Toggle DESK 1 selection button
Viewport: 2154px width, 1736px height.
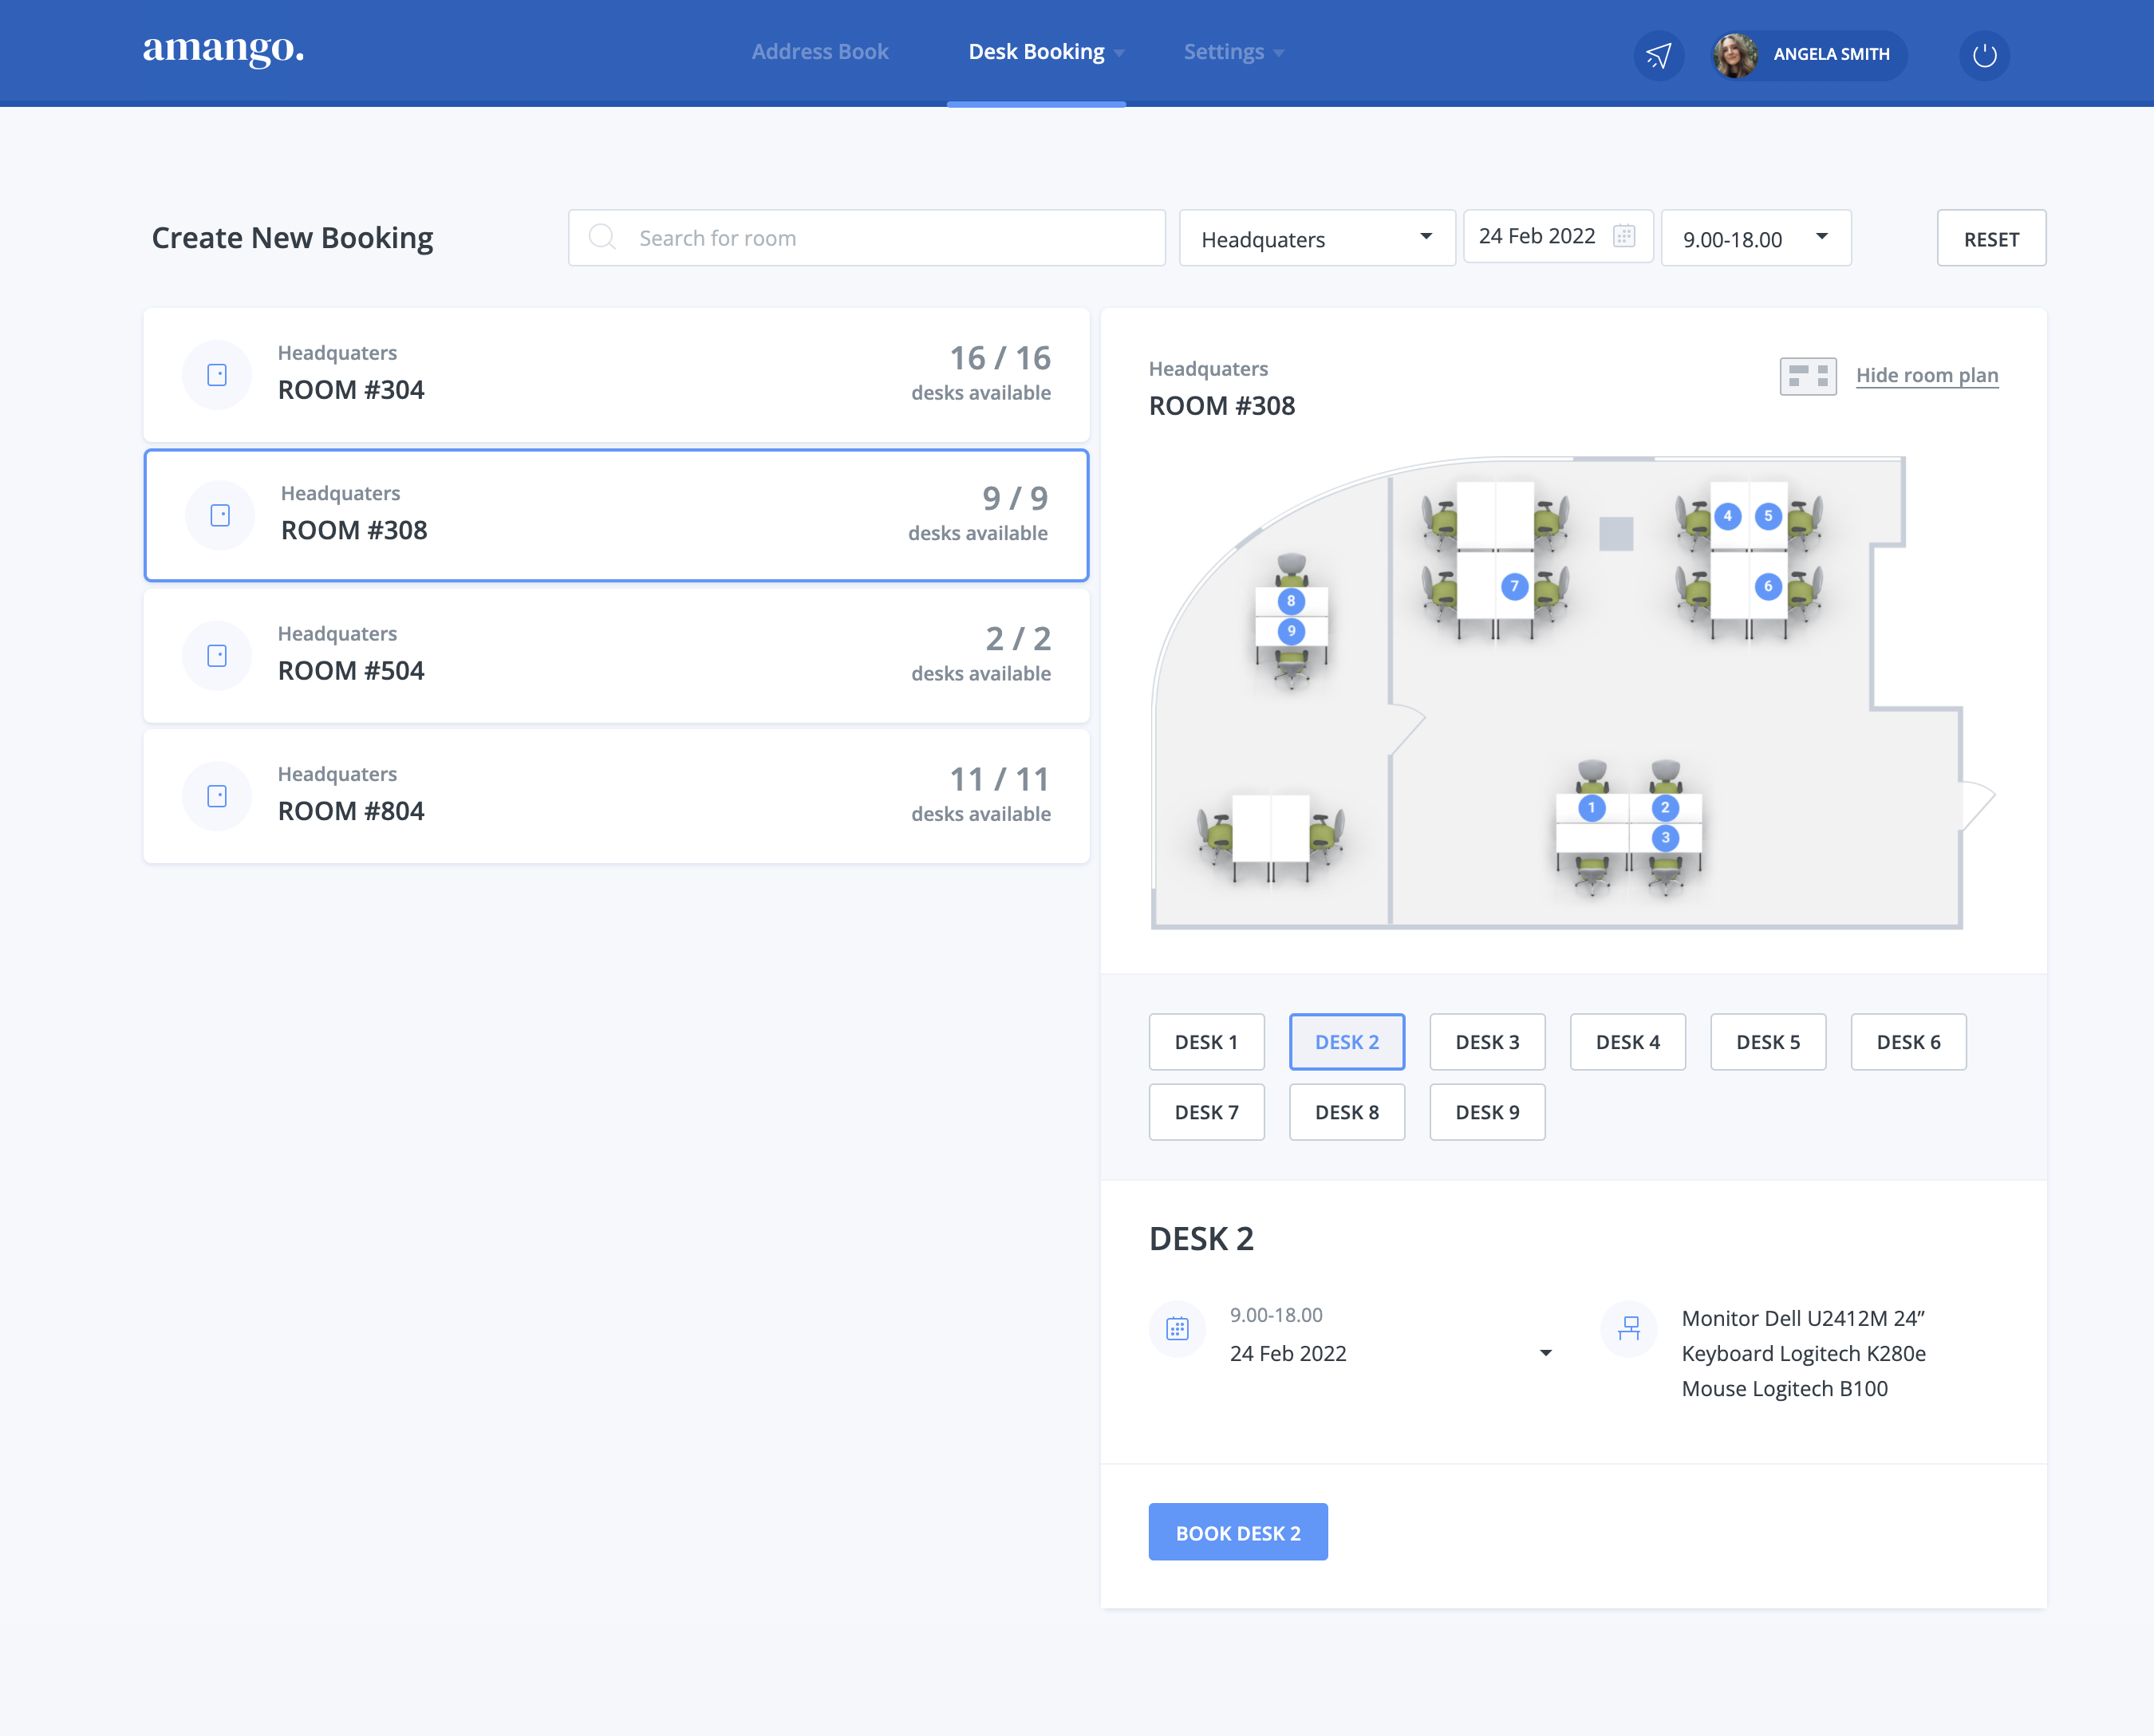point(1206,1042)
